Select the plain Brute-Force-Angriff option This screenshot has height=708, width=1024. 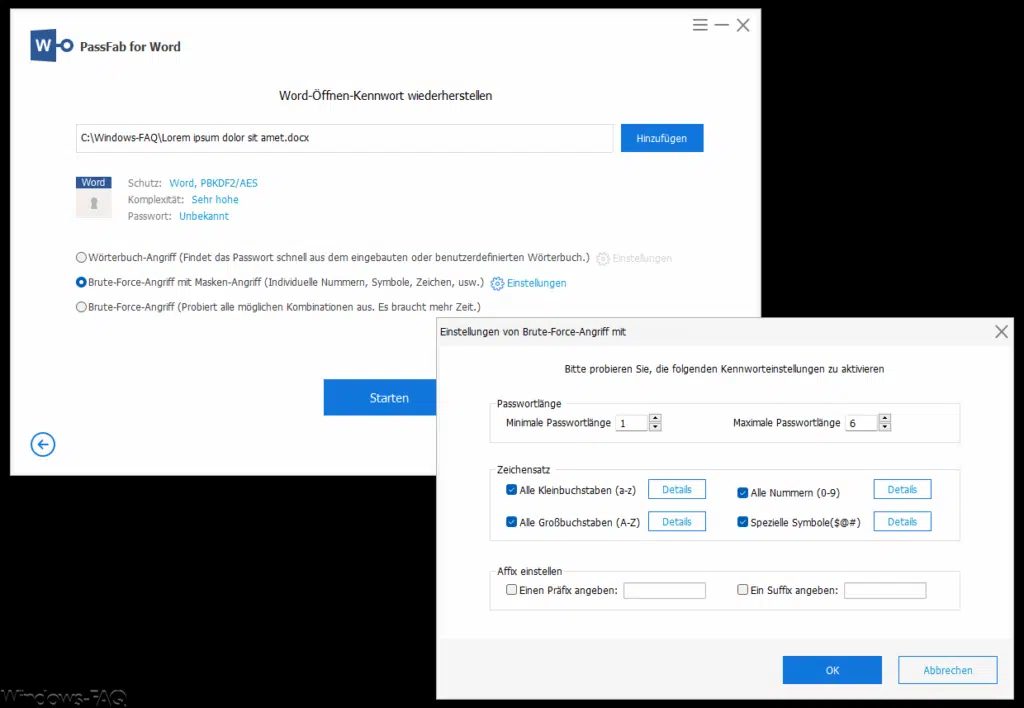pyautogui.click(x=82, y=308)
